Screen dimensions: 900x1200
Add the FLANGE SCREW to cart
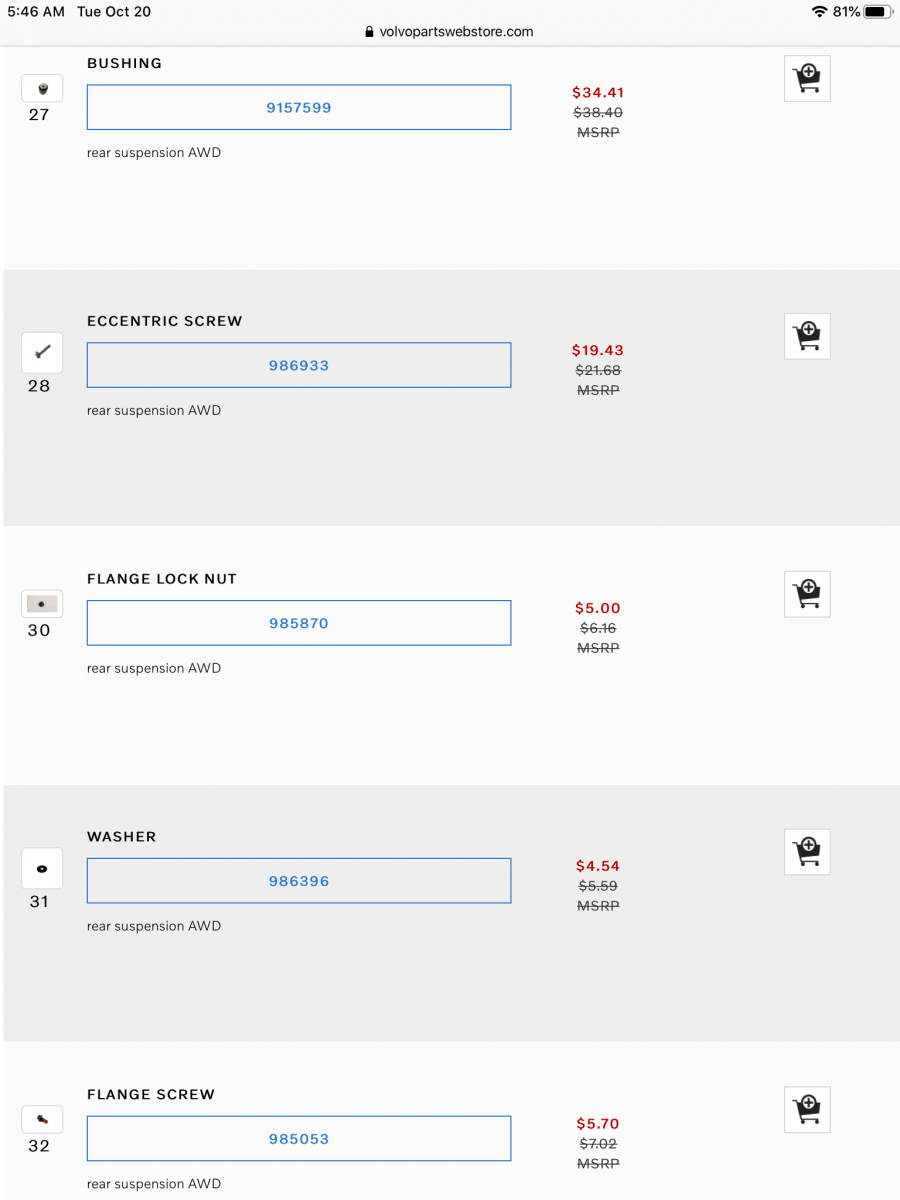pos(806,1109)
